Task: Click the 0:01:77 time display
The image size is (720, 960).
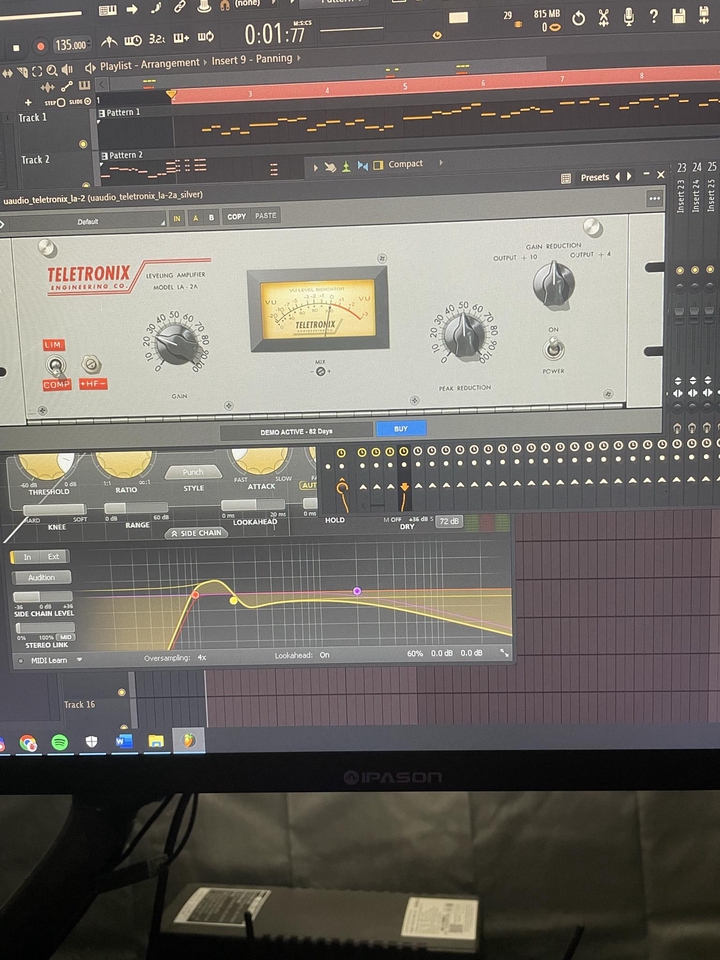Action: point(274,34)
